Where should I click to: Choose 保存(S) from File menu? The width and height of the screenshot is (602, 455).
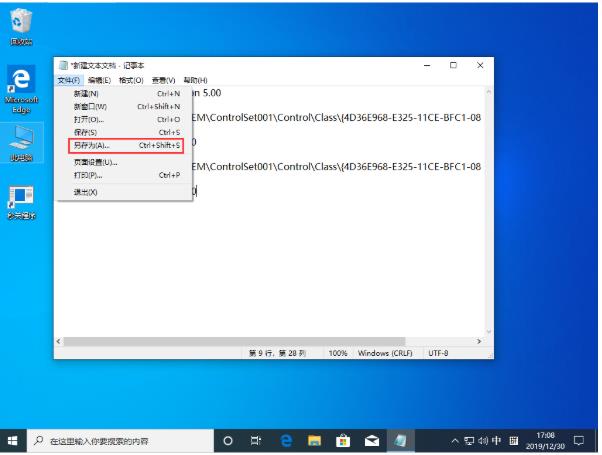124,132
